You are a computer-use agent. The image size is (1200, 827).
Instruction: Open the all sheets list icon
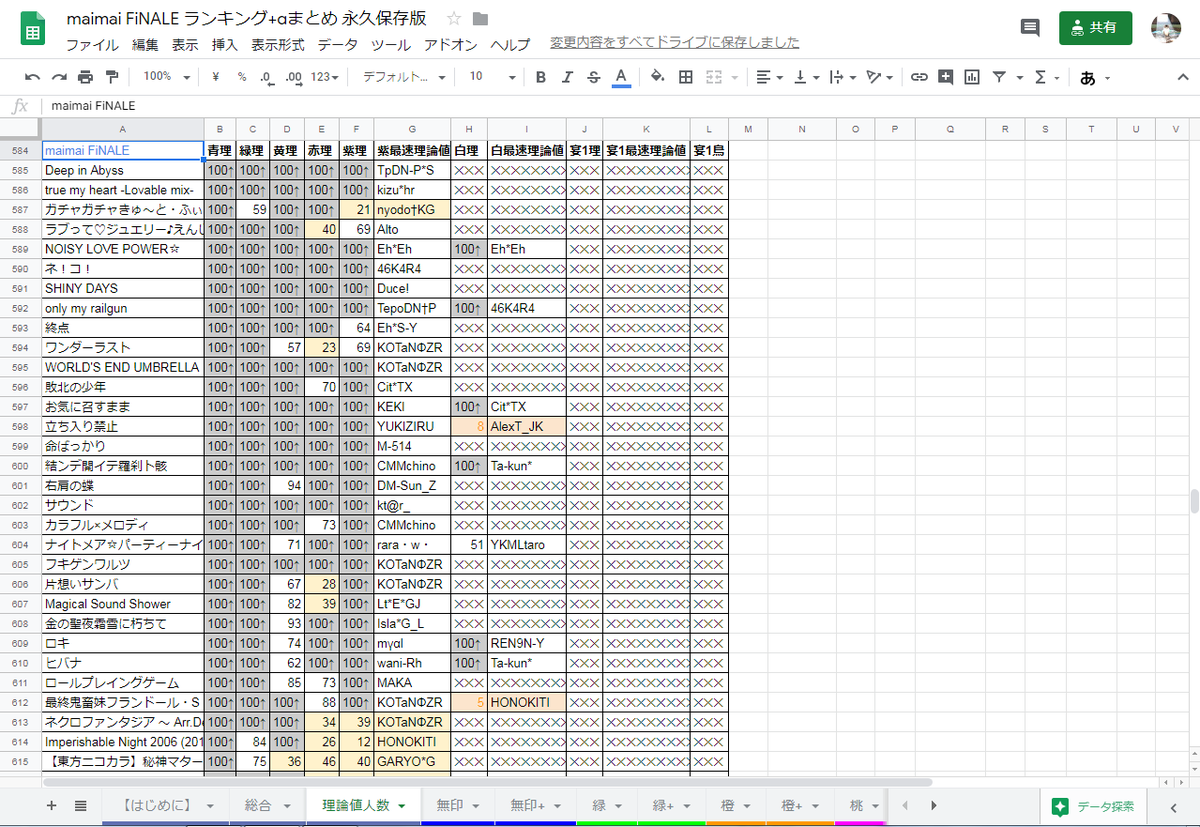[x=81, y=805]
